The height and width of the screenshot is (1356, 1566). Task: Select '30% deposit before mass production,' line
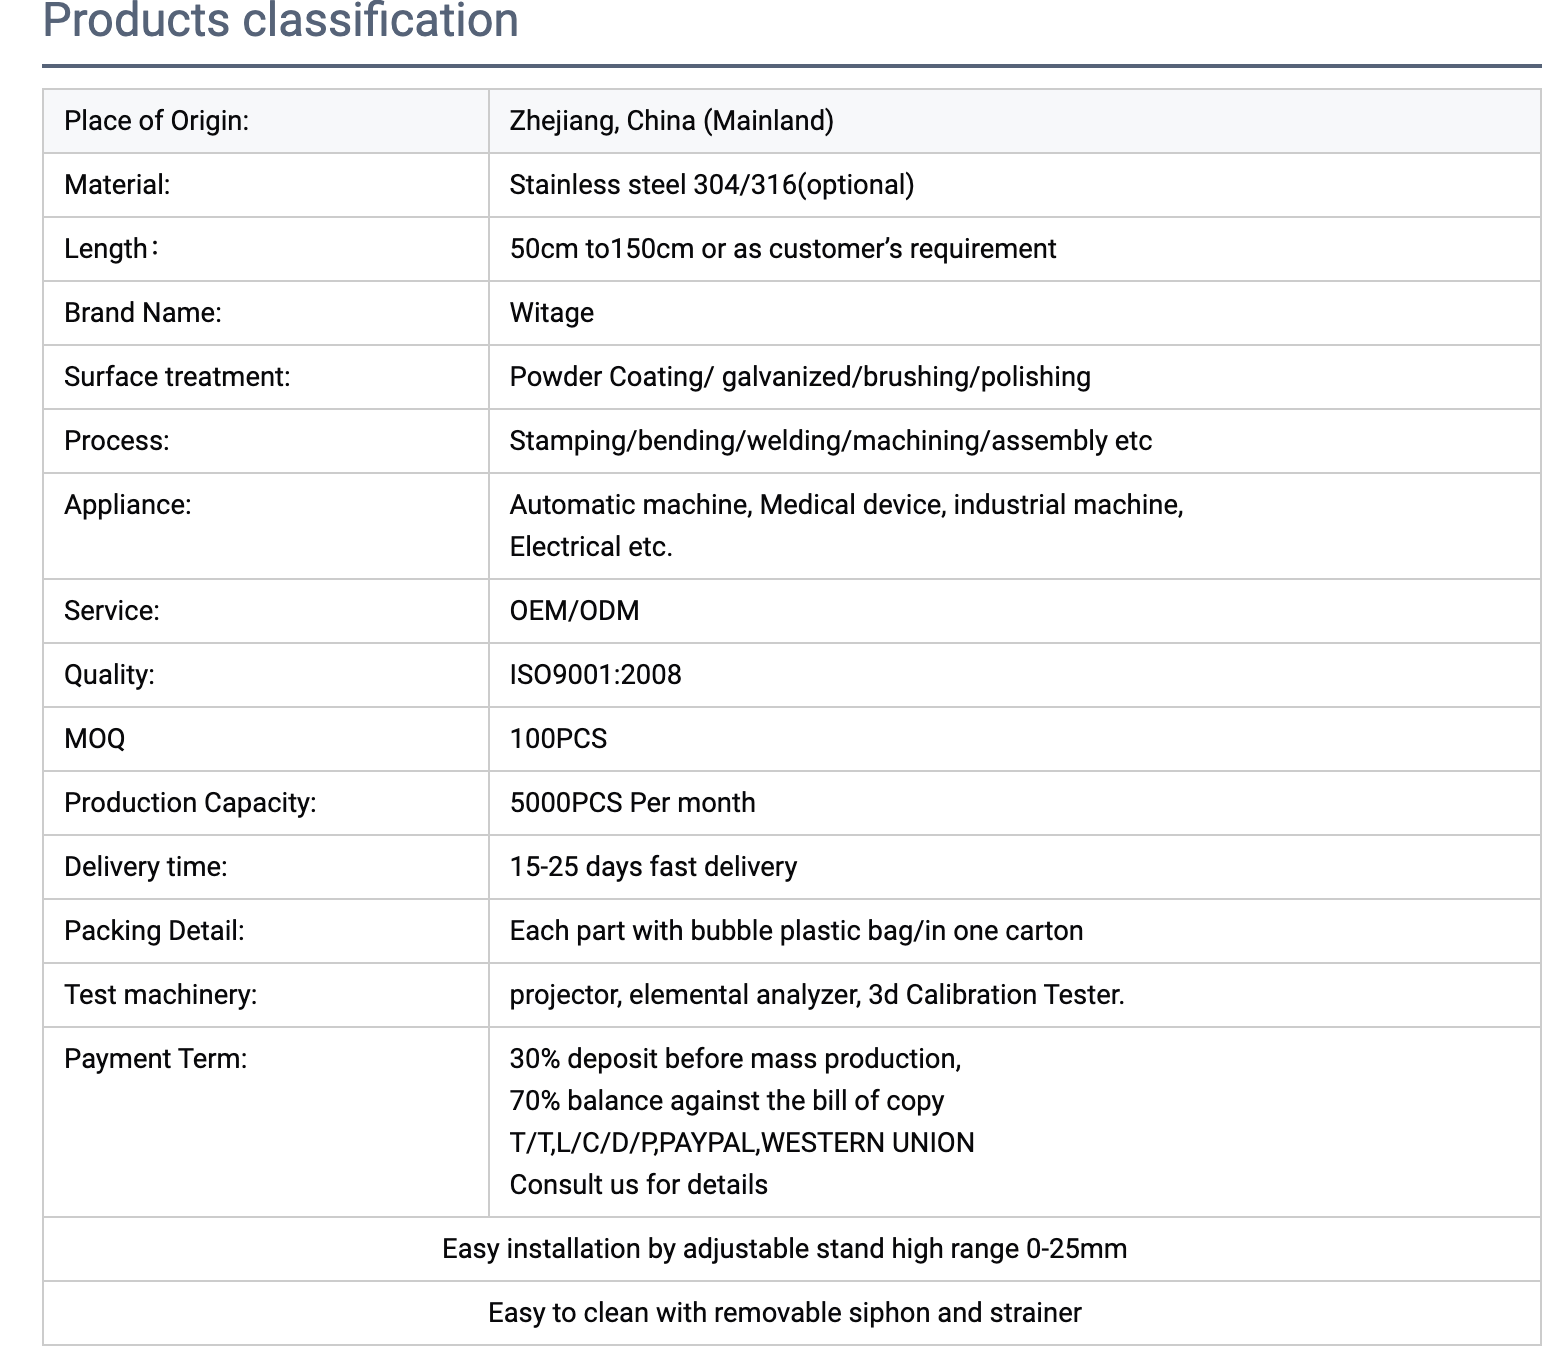(x=736, y=1059)
